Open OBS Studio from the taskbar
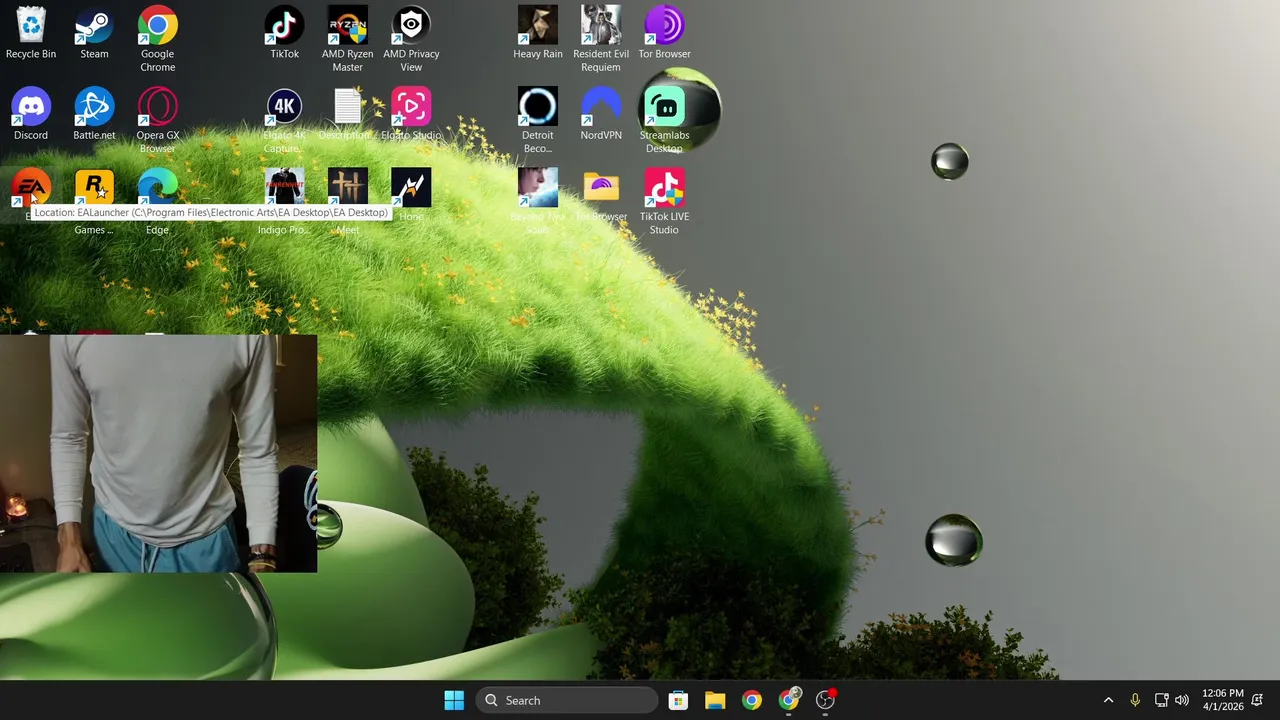This screenshot has height=720, width=1280. pos(826,700)
